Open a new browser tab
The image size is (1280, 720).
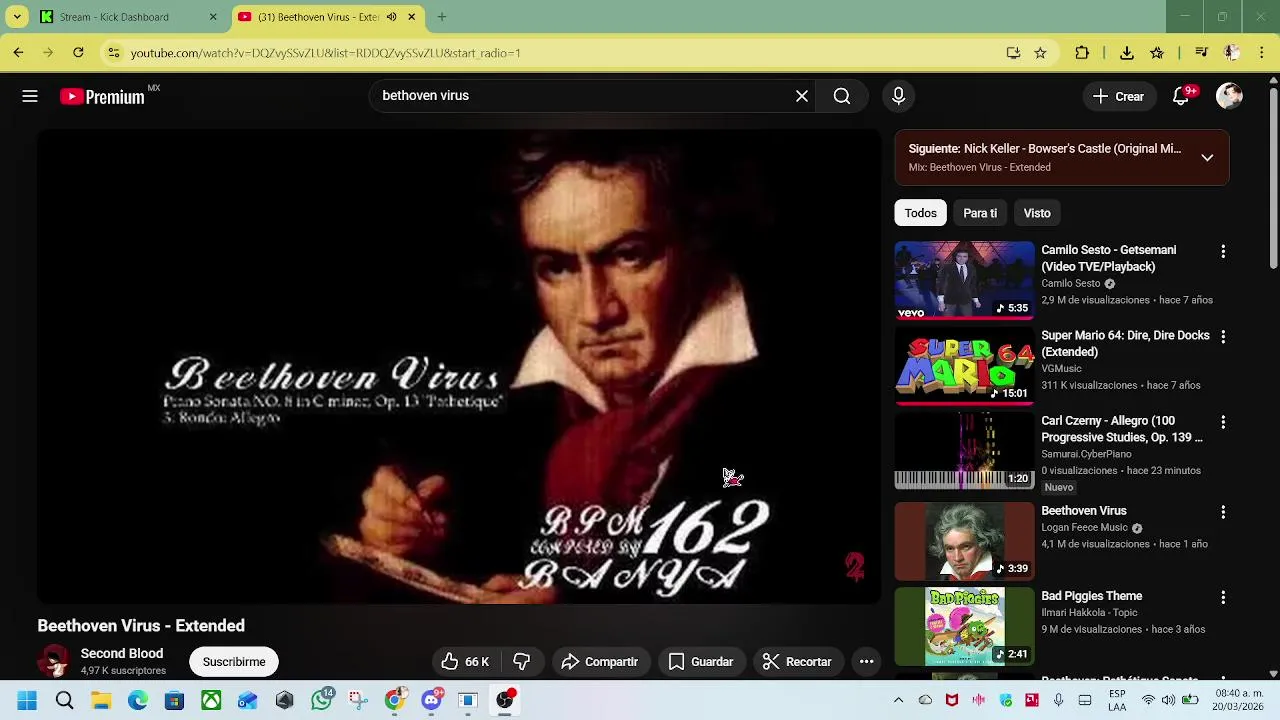442,17
